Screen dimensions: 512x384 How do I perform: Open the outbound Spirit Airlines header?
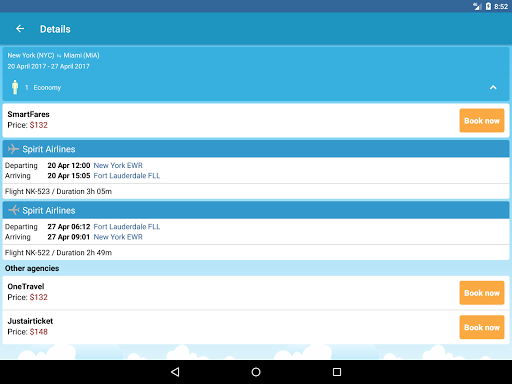(x=256, y=149)
